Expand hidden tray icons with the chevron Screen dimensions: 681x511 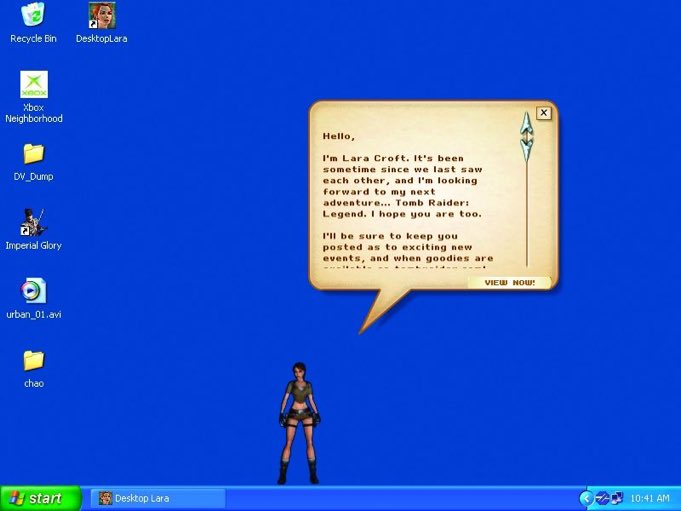586,498
